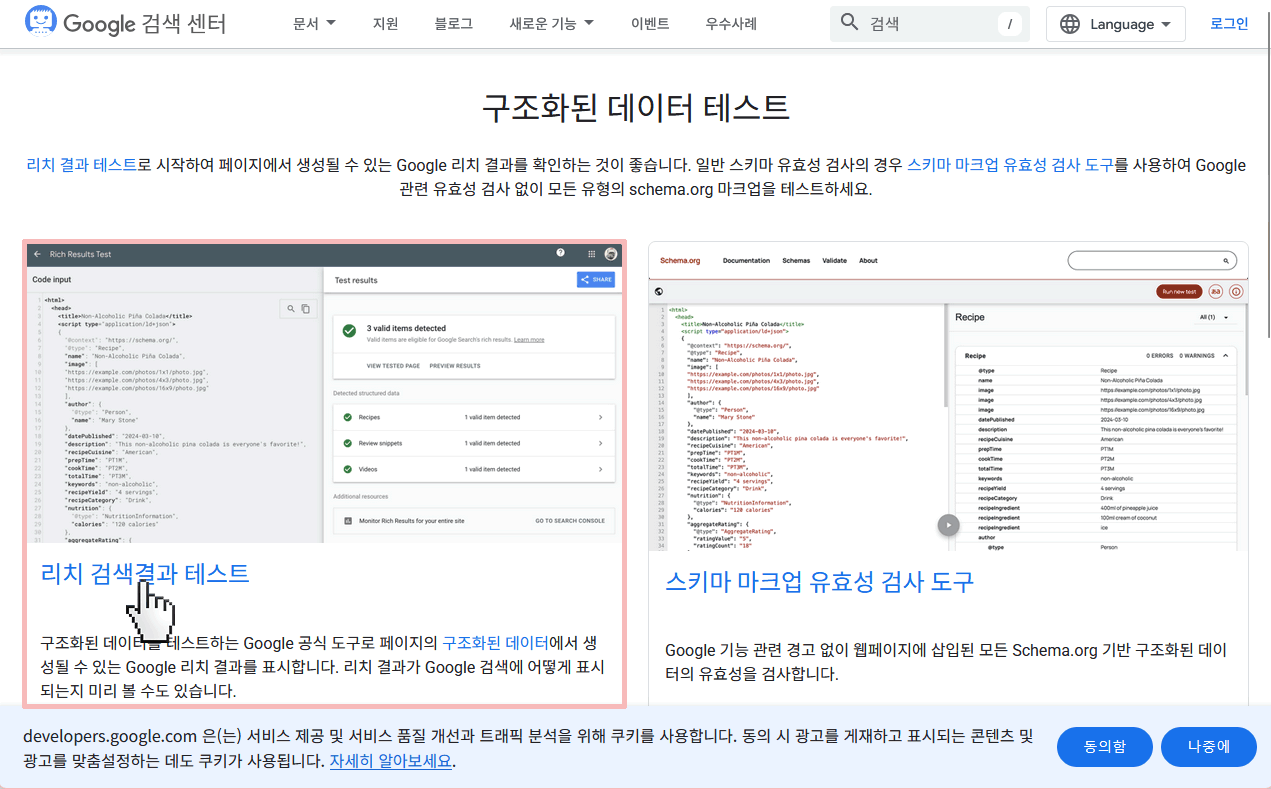Click the Review snippets row in results

tap(473, 443)
